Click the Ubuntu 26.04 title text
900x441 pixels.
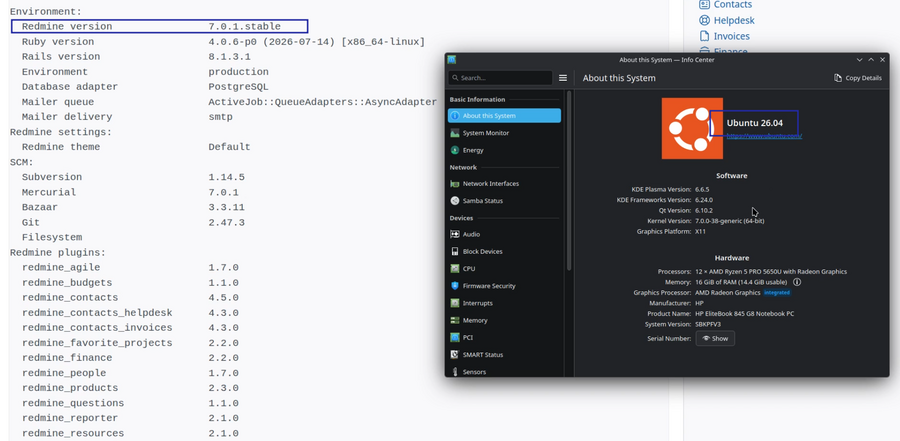coord(754,123)
